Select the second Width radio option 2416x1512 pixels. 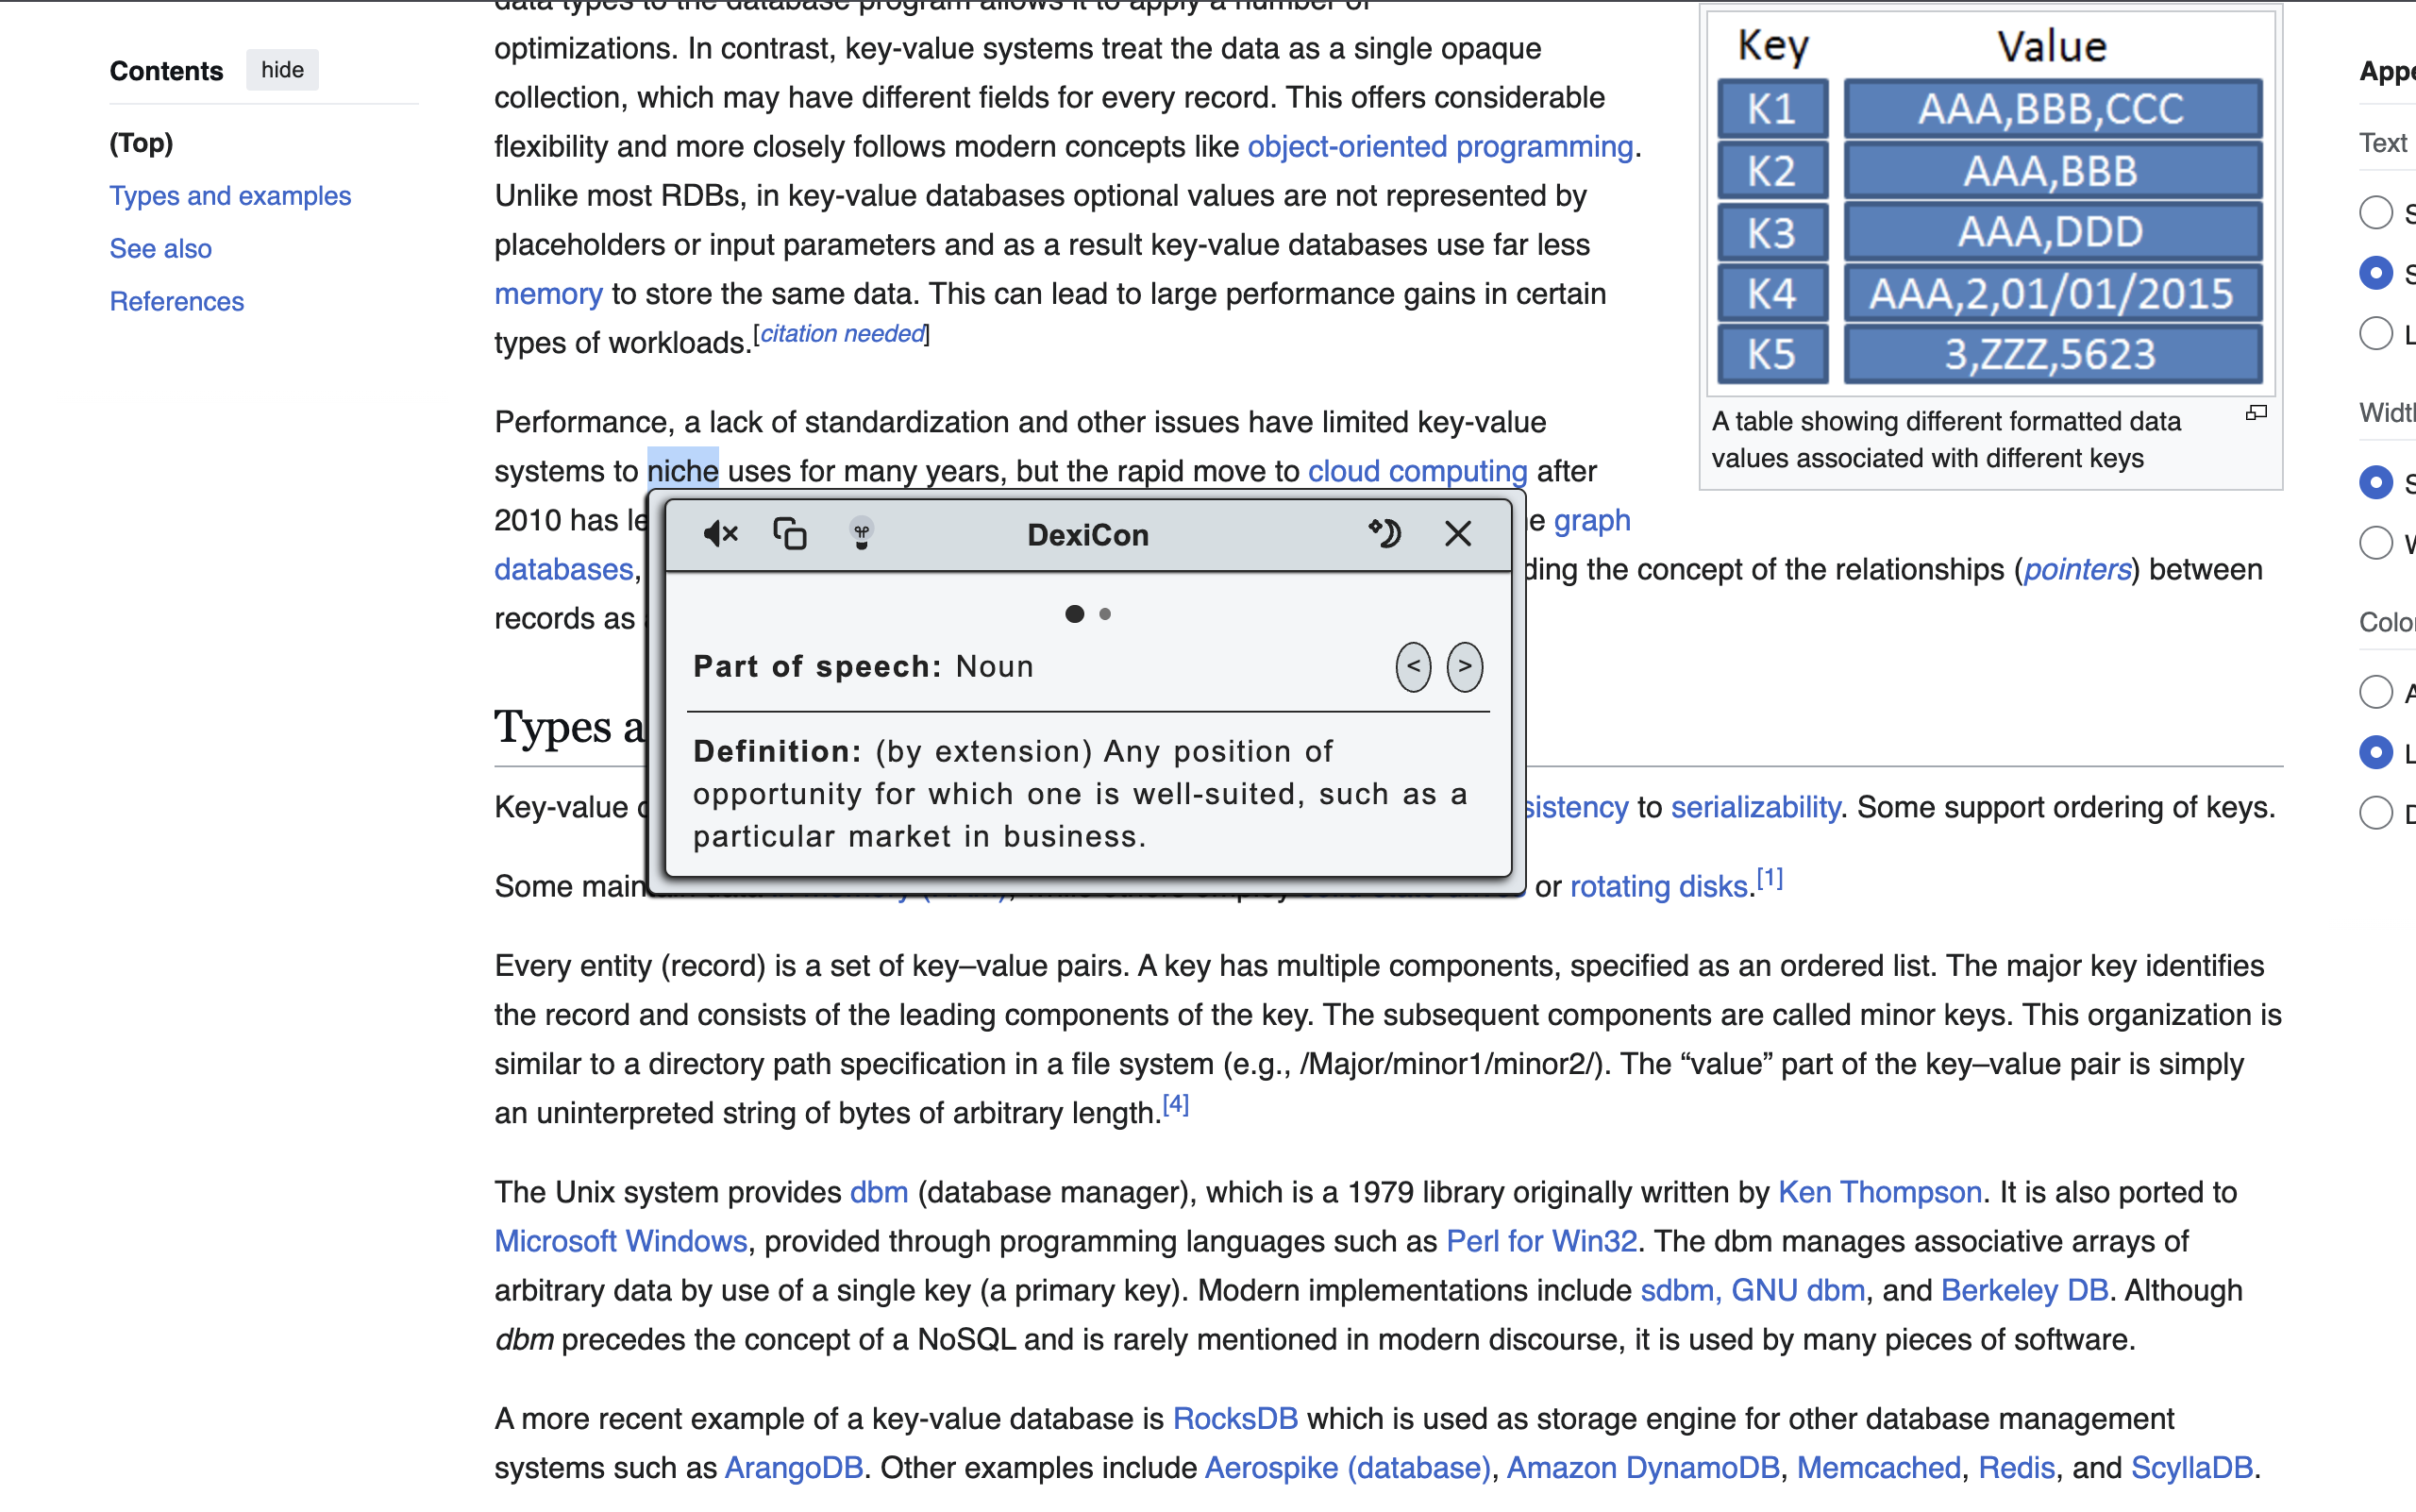click(2375, 543)
